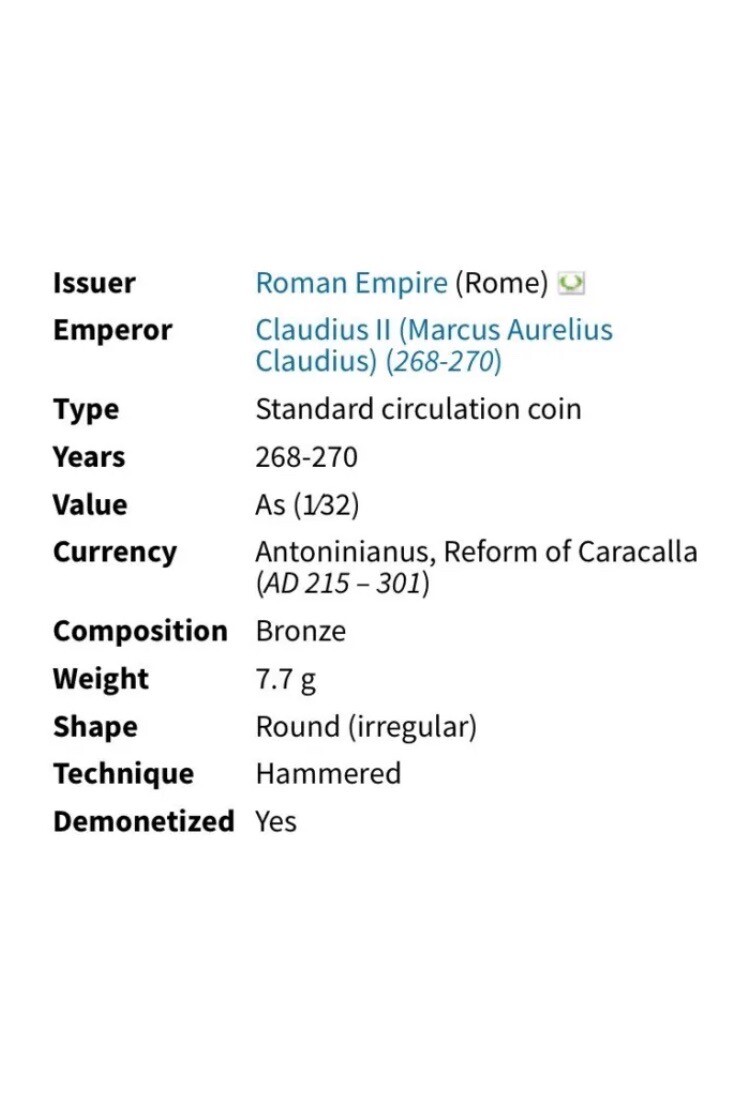This screenshot has width=750, height=1093.
Task: Click the 'Antoninianus, Reform of Caracalla' text
Action: pyautogui.click(x=476, y=552)
